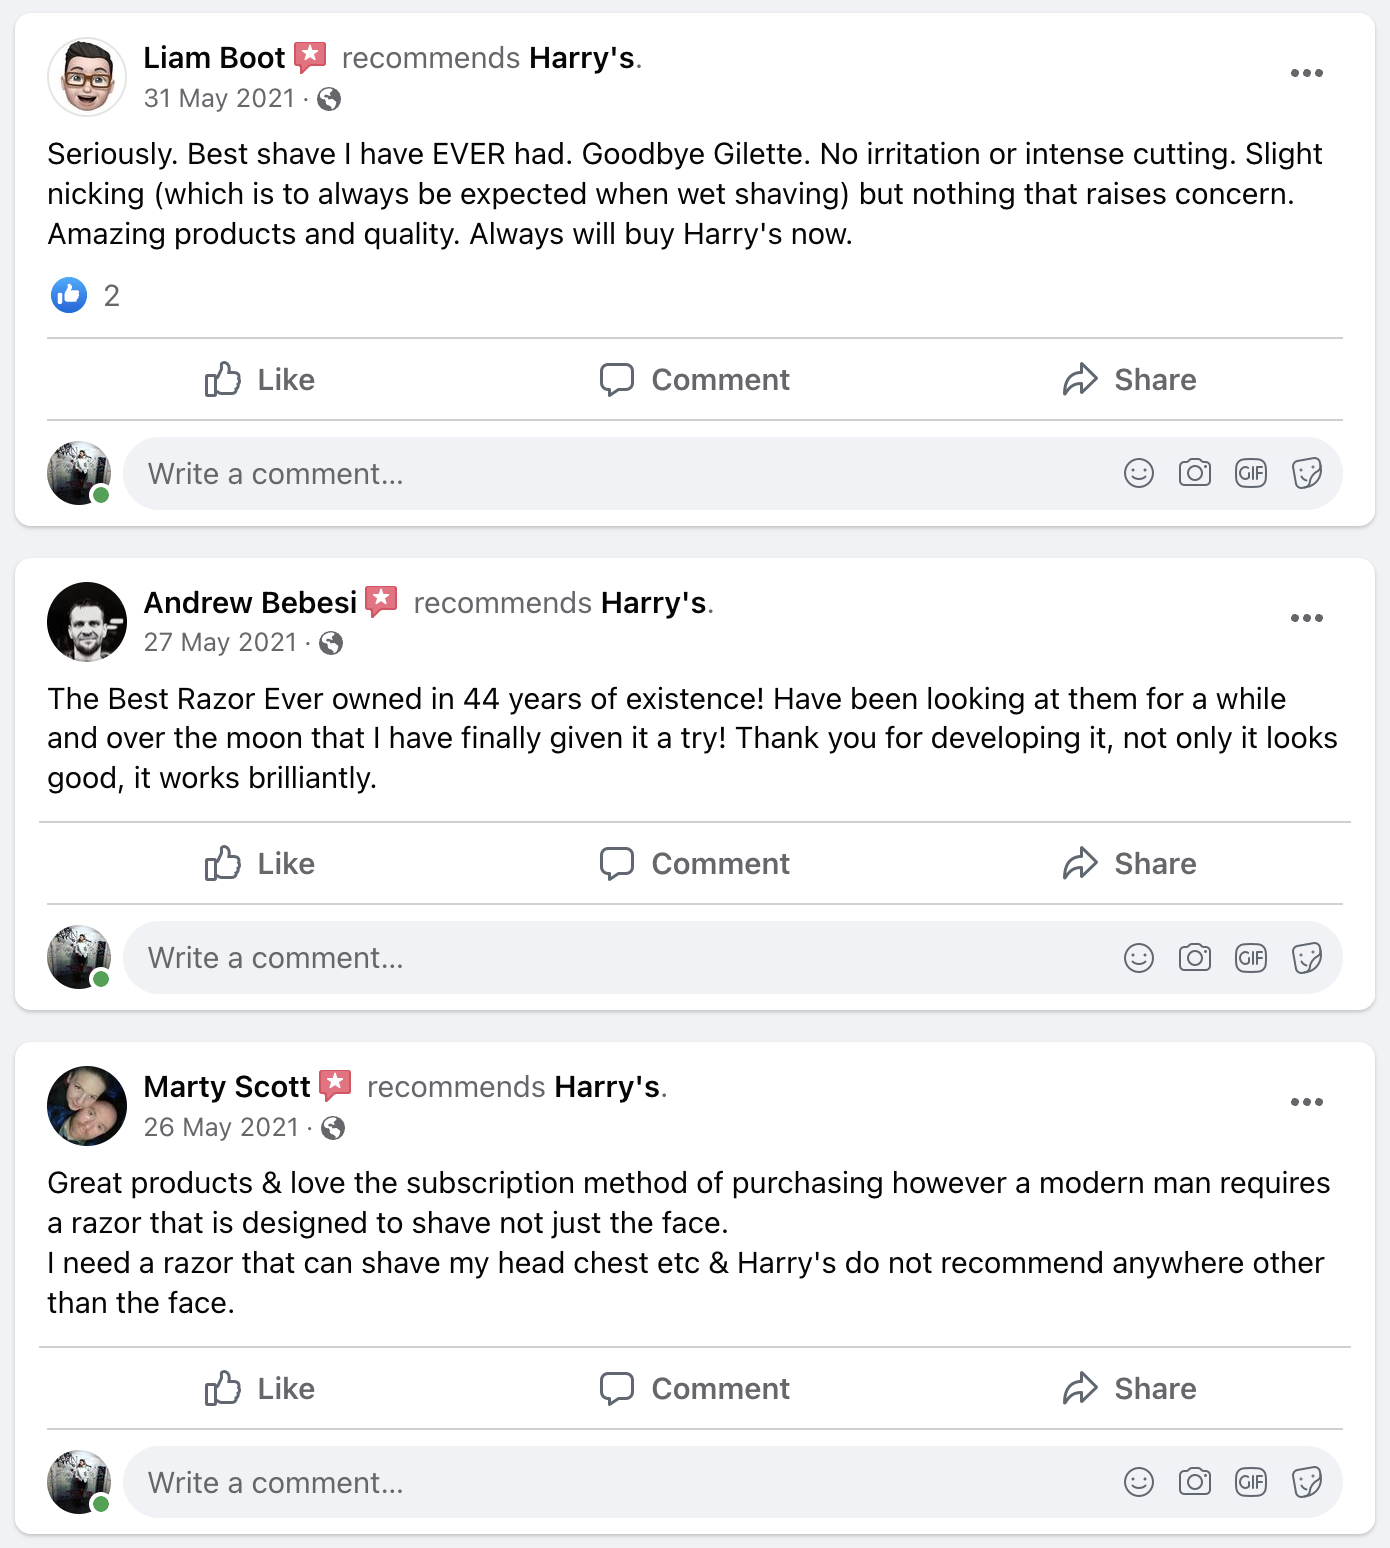Click Comment button on Marty Scott's review
The width and height of the screenshot is (1390, 1548).
694,1389
